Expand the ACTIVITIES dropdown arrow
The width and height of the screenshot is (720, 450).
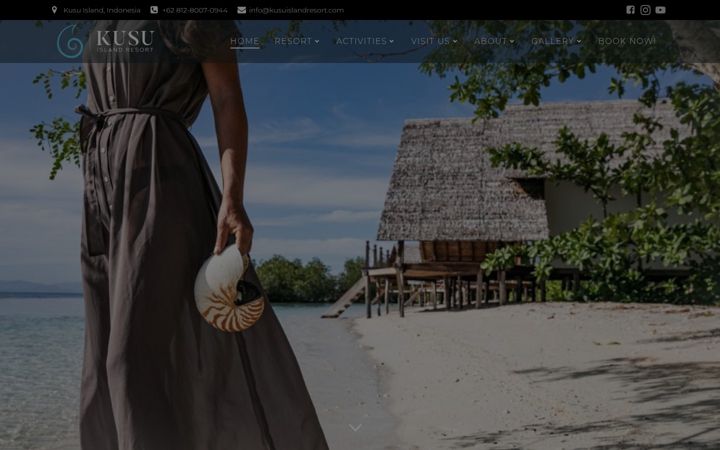[392, 41]
